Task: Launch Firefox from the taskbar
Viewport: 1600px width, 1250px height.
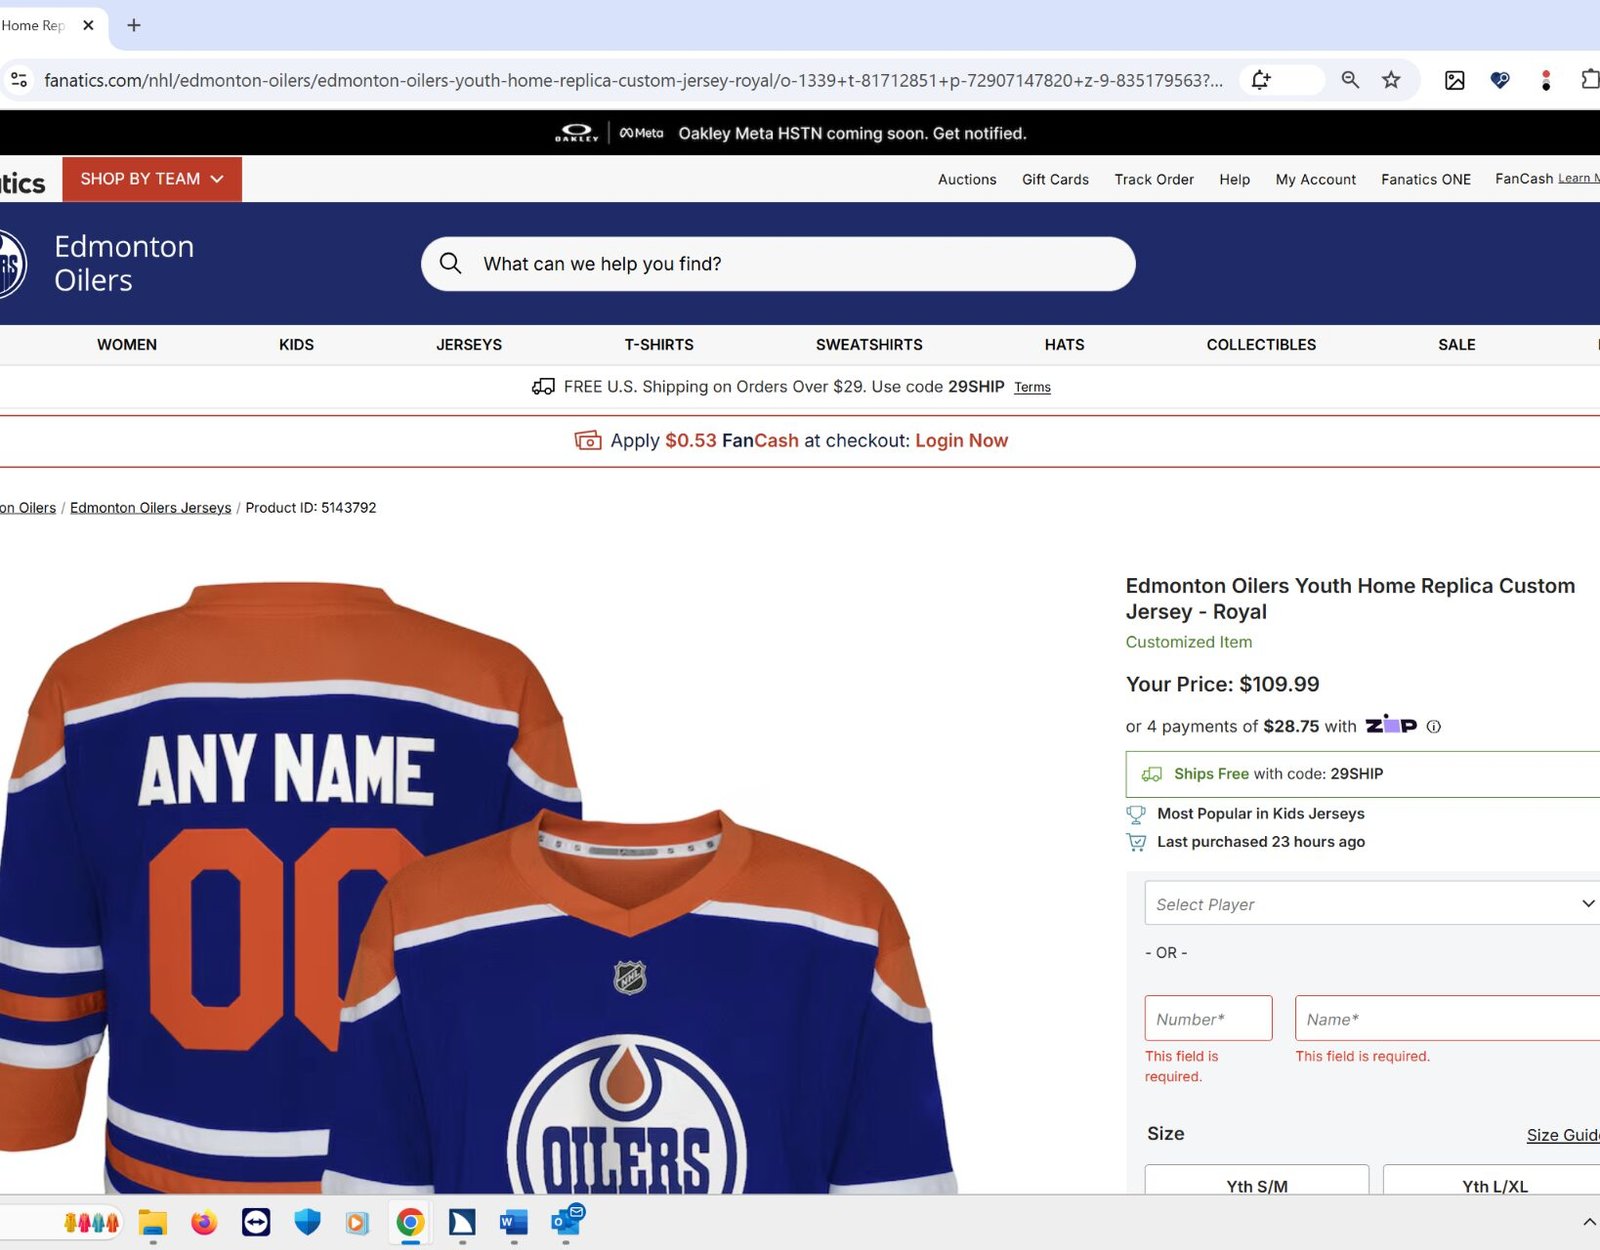Action: [x=204, y=1222]
